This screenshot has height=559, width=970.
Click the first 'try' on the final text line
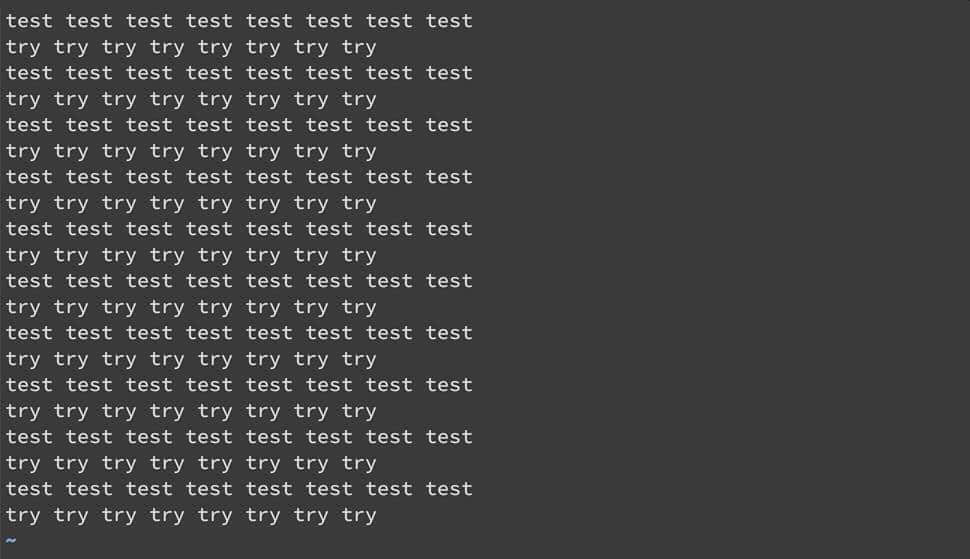tap(23, 515)
